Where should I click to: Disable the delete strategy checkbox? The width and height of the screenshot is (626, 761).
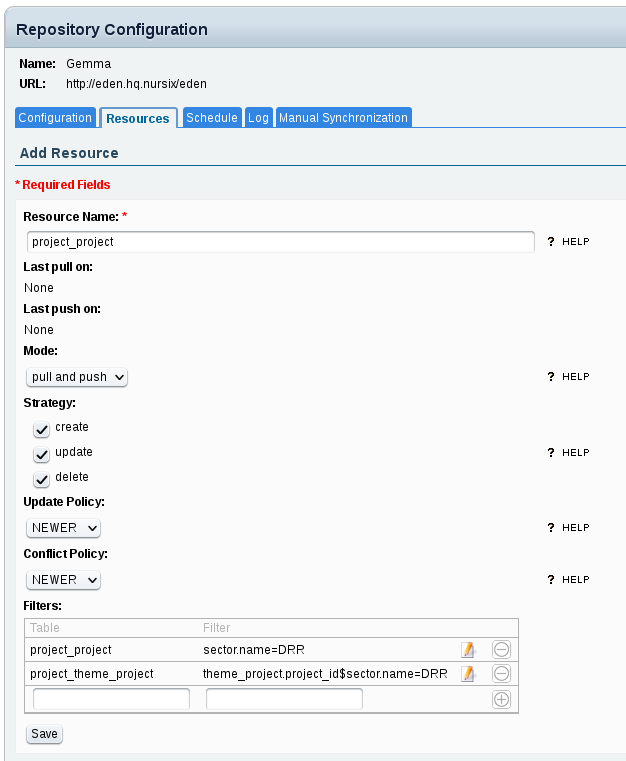[x=42, y=480]
